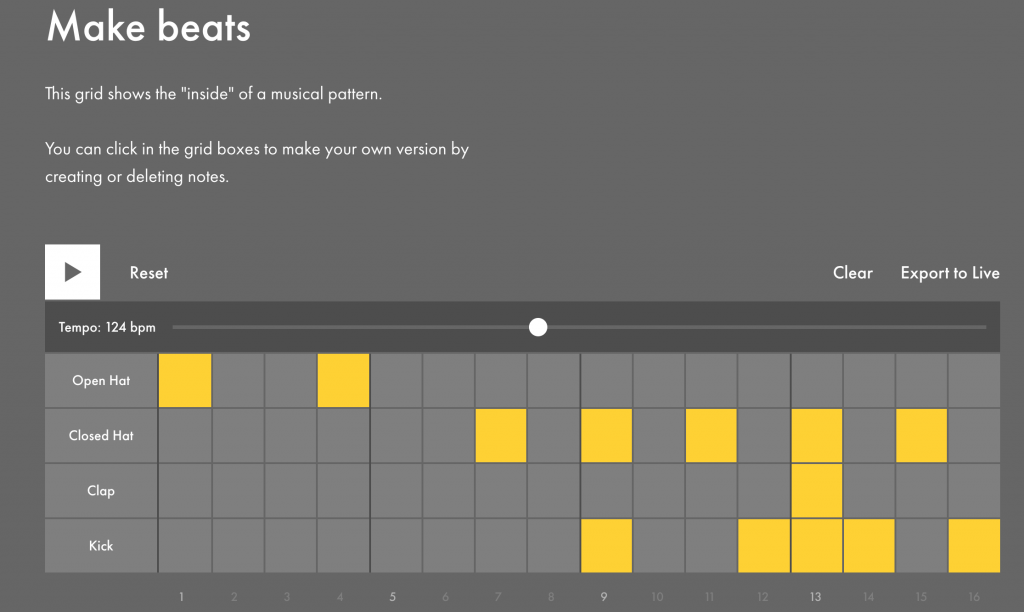Image resolution: width=1024 pixels, height=612 pixels.
Task: Toggle off Closed Hat step 15
Action: coord(921,435)
